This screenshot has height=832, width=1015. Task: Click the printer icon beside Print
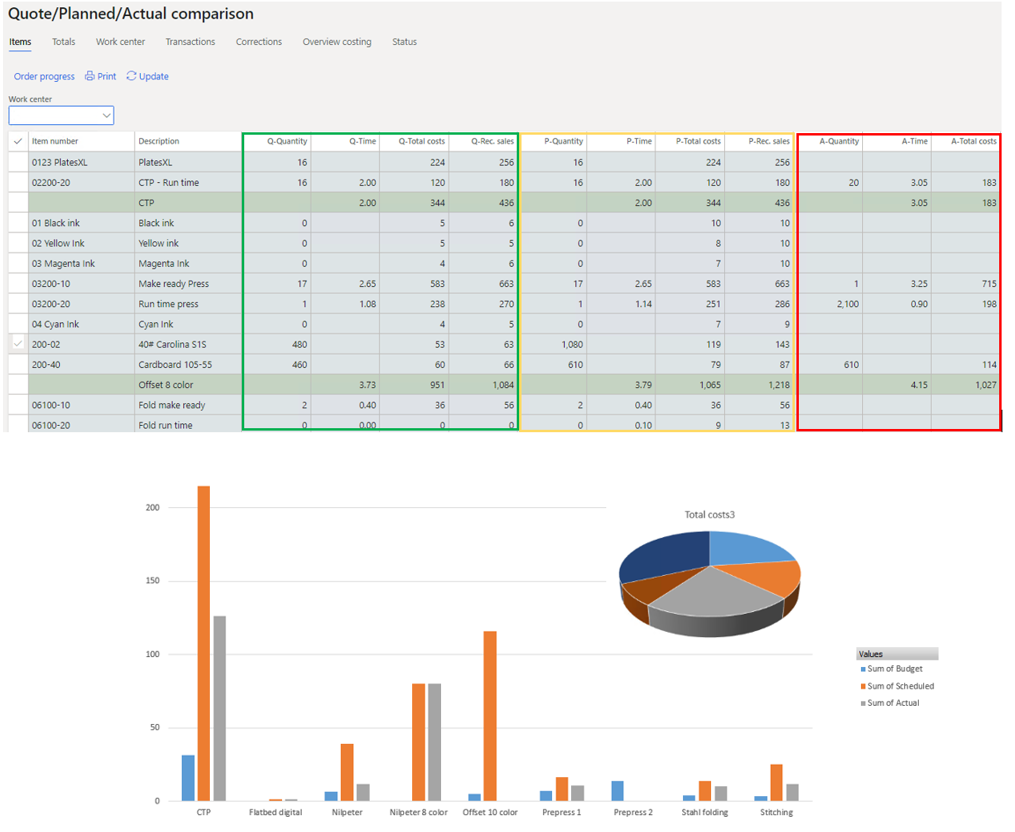(x=88, y=76)
